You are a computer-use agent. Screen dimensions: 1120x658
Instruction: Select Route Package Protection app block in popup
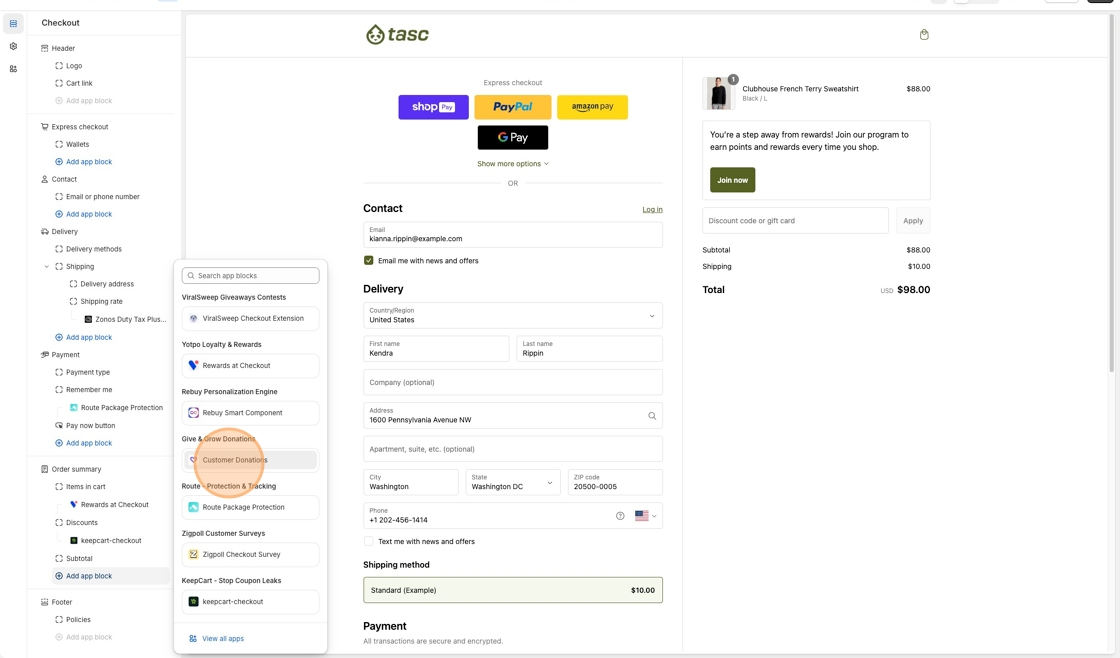(250, 507)
